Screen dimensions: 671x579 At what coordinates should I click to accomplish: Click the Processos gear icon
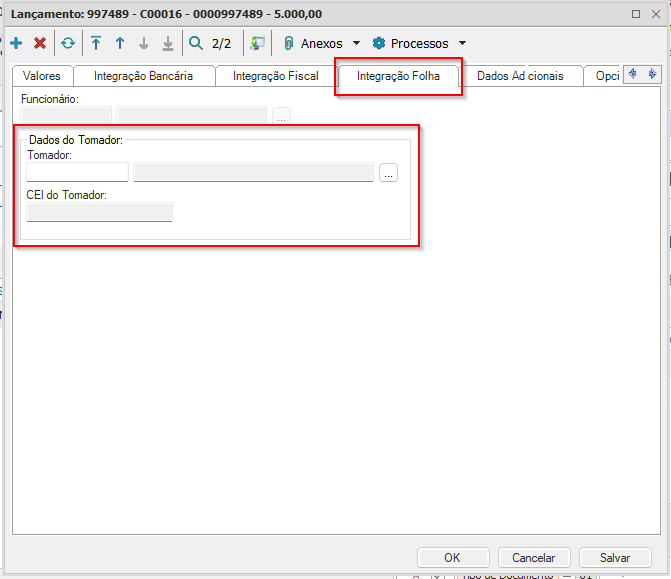pos(379,43)
